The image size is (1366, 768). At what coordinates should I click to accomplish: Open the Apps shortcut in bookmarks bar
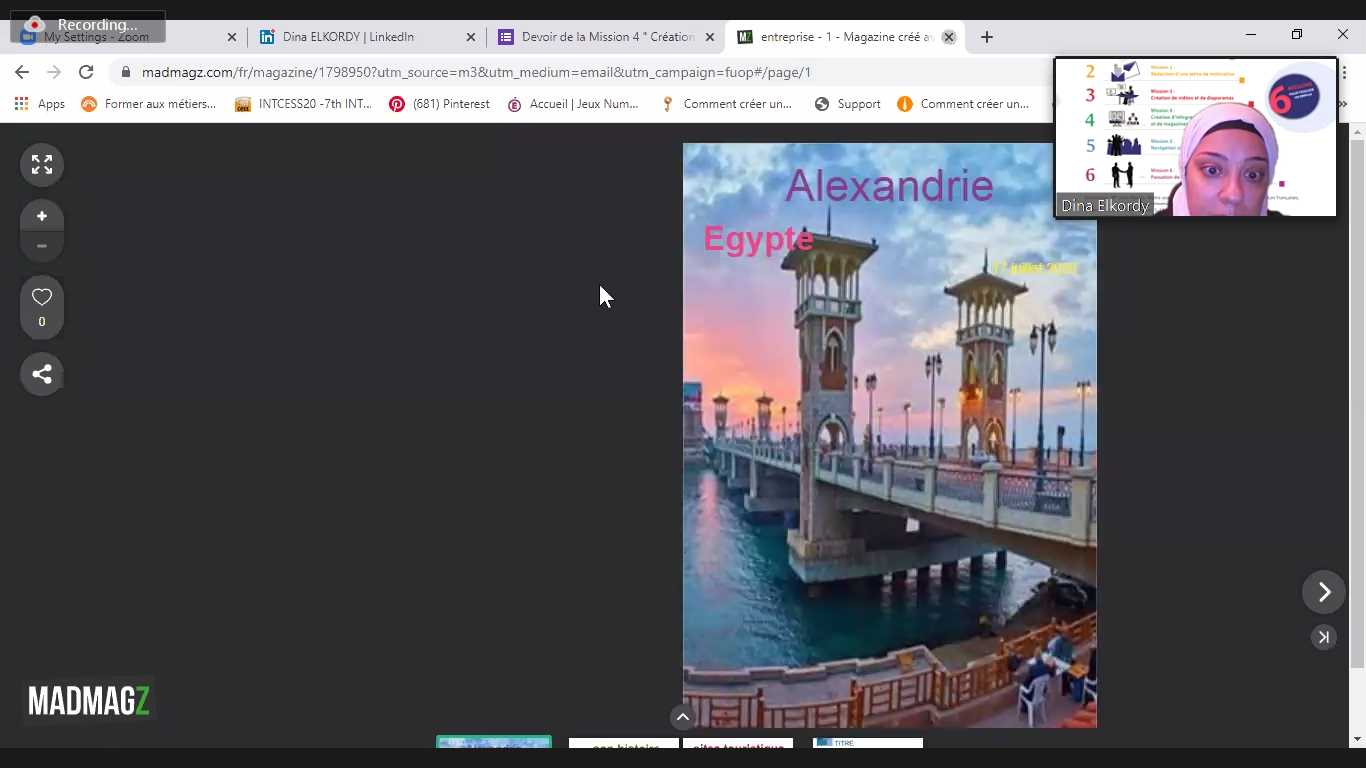tap(40, 104)
